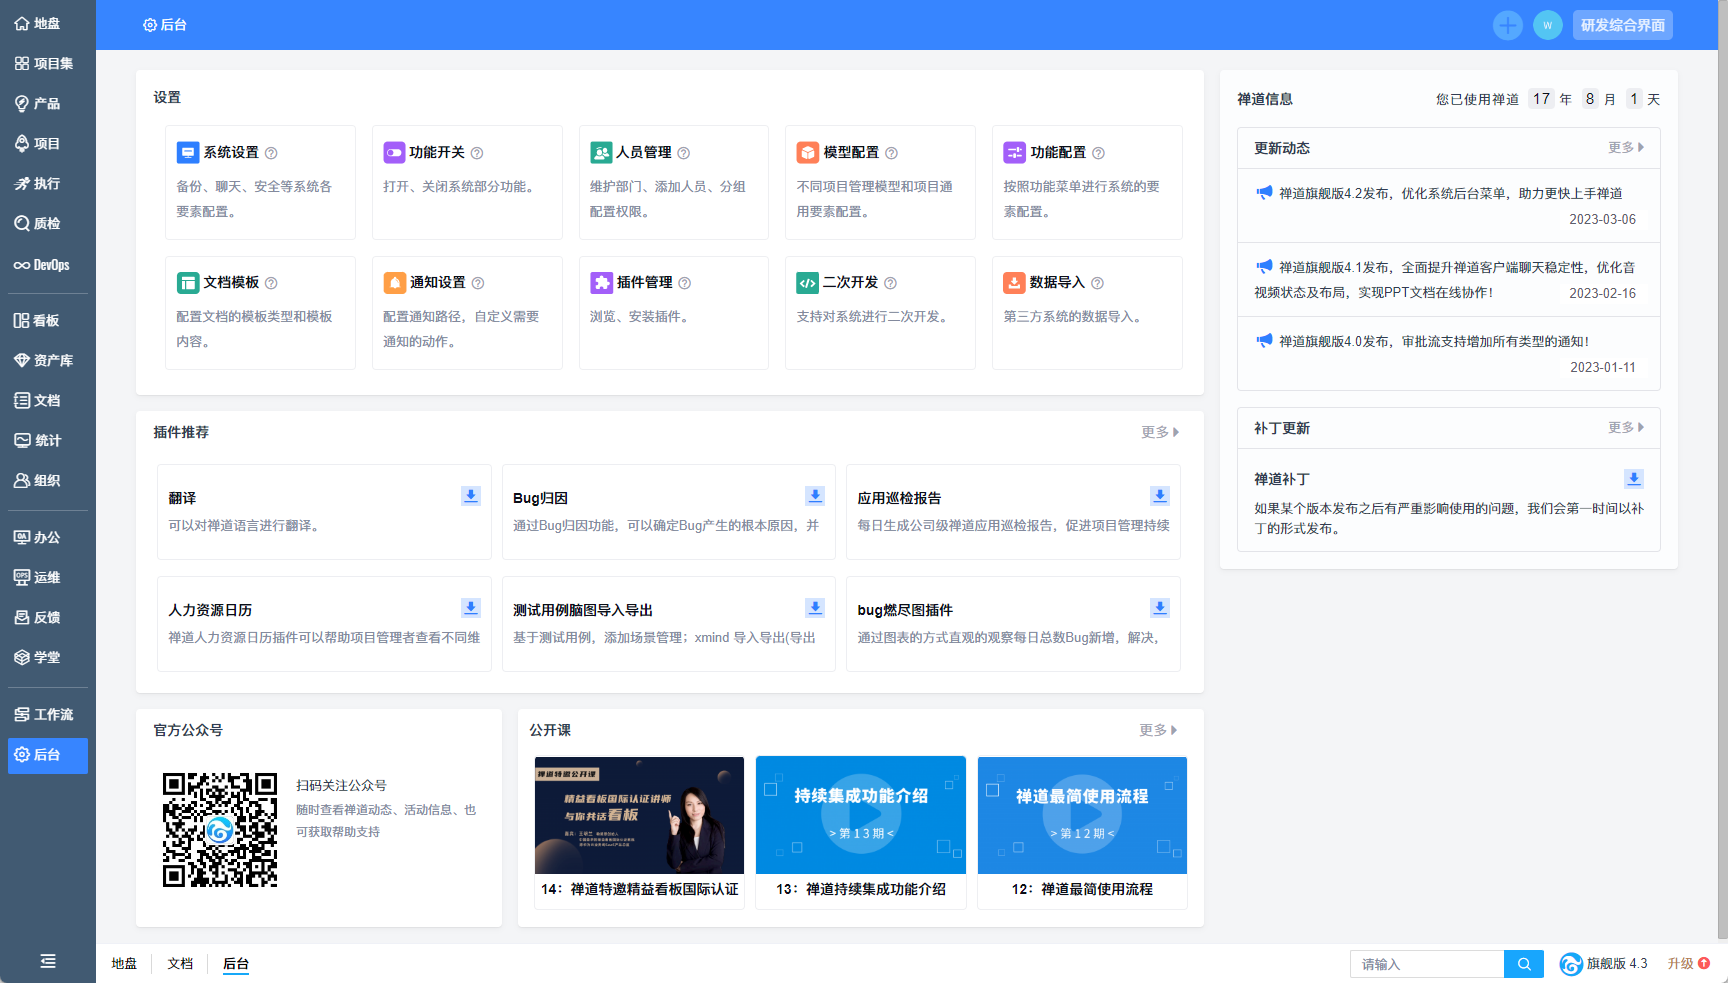Click help icon beside 人员管理
This screenshot has height=983, width=1728.
coord(684,153)
